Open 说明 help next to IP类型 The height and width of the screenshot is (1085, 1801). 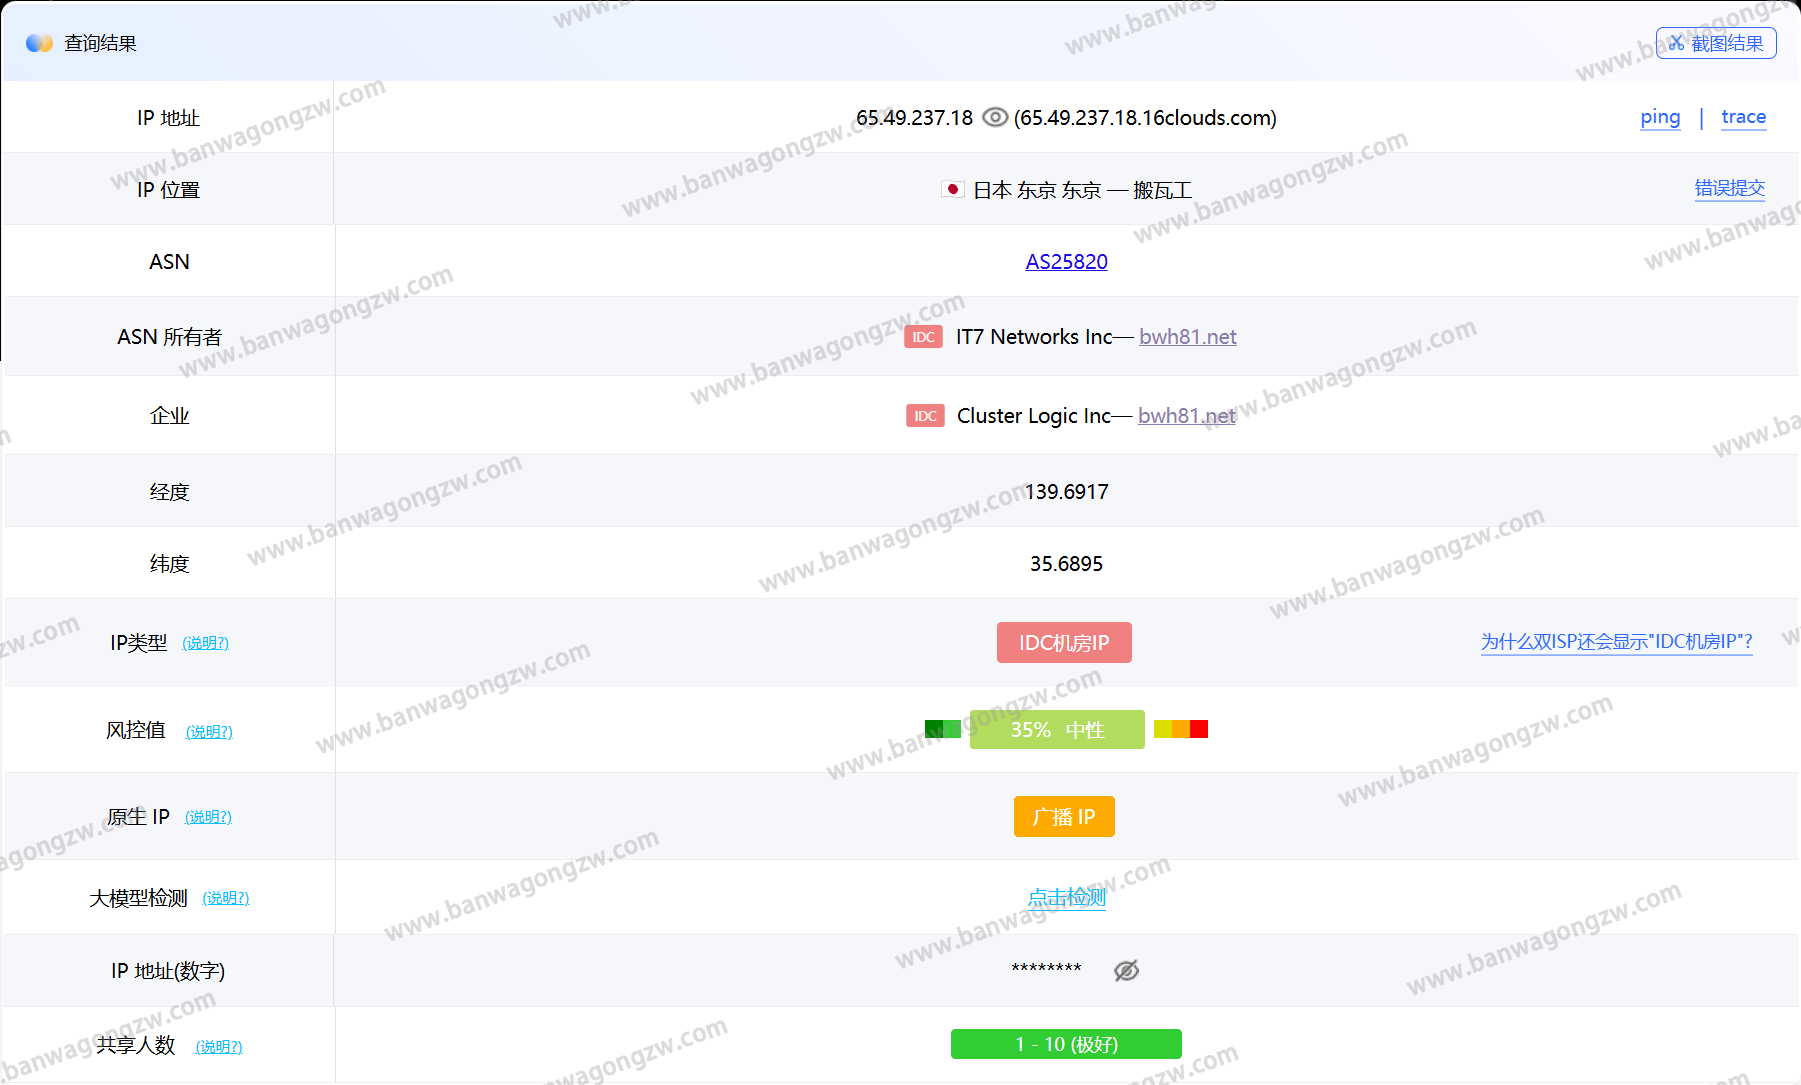pyautogui.click(x=205, y=643)
